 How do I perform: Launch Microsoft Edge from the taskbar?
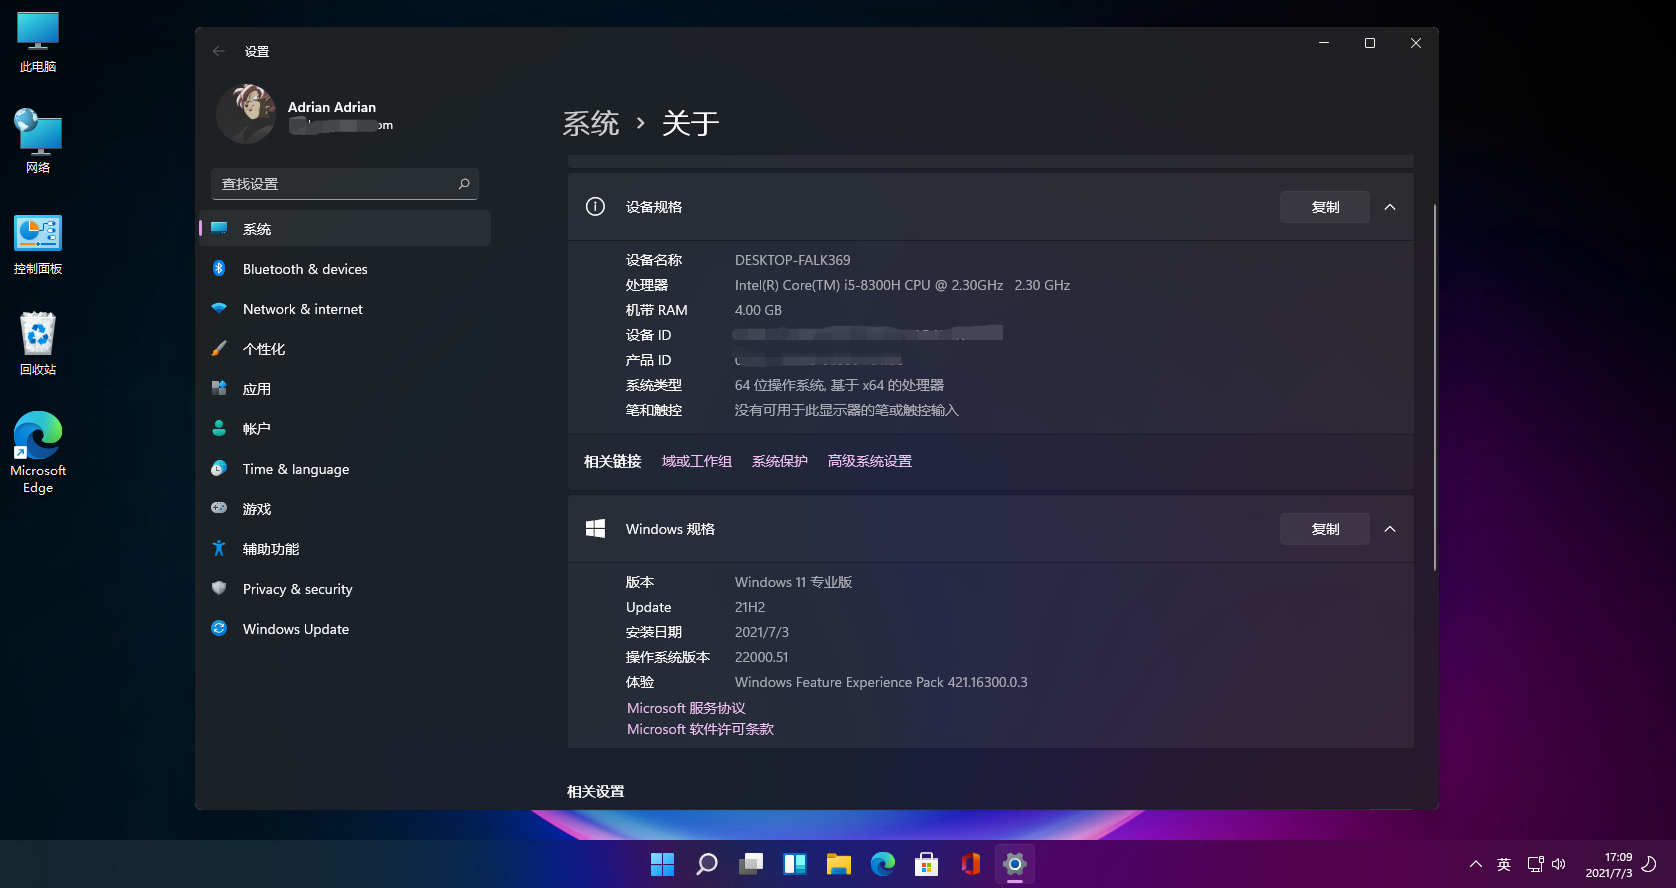882,864
